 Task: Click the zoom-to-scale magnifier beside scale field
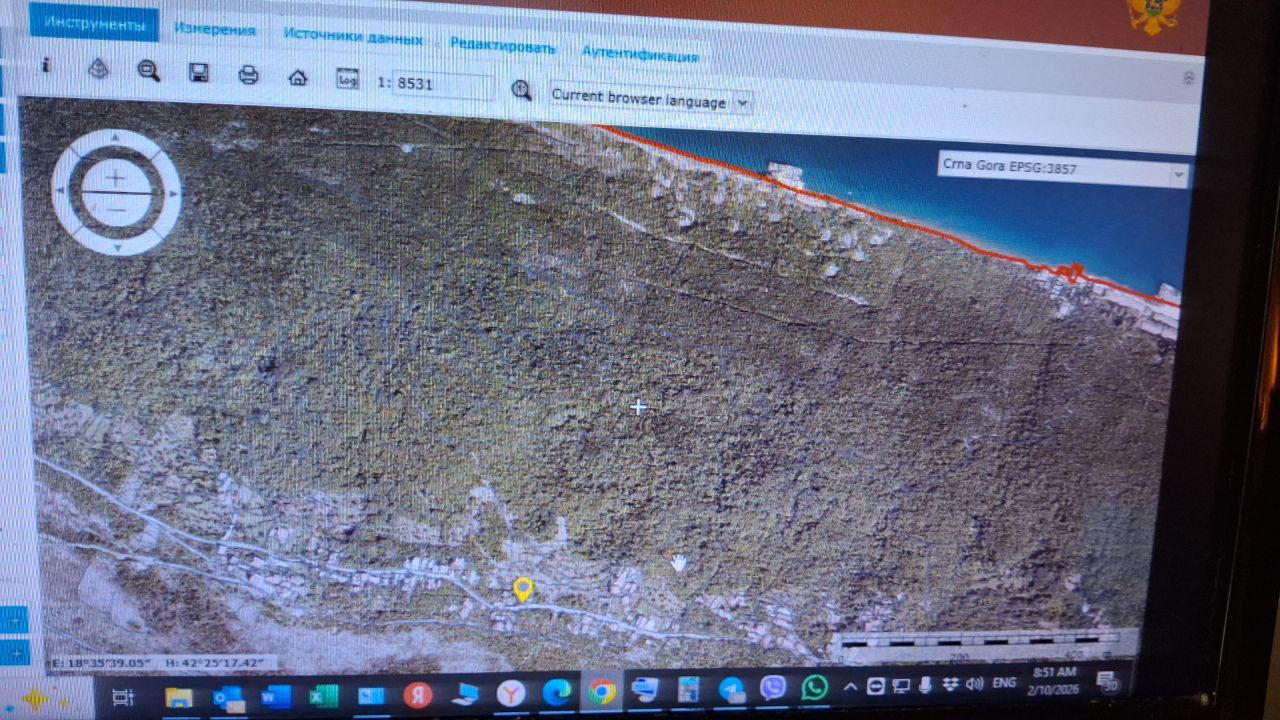[x=521, y=89]
